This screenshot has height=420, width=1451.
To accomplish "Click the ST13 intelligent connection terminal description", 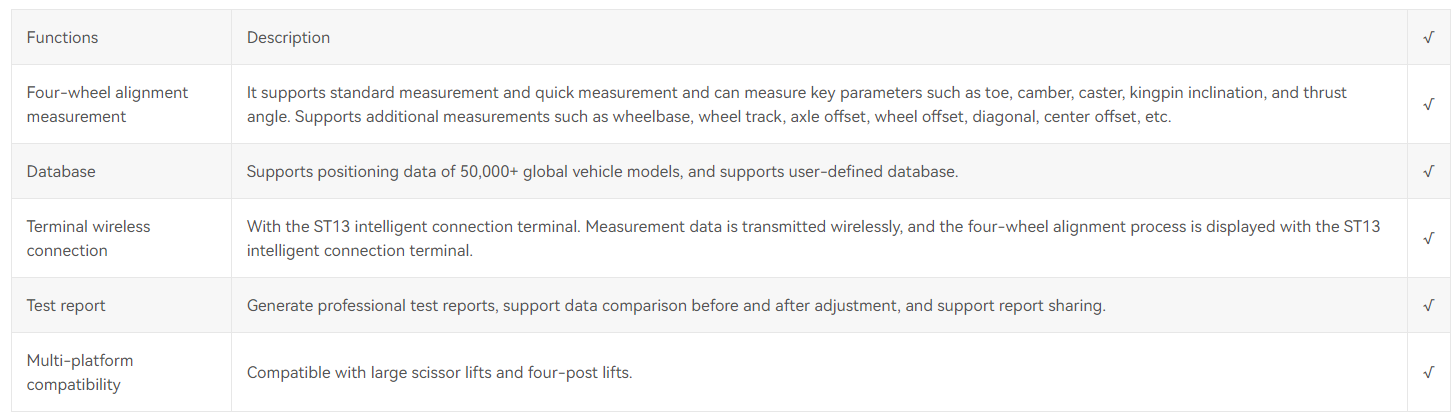I will point(813,238).
